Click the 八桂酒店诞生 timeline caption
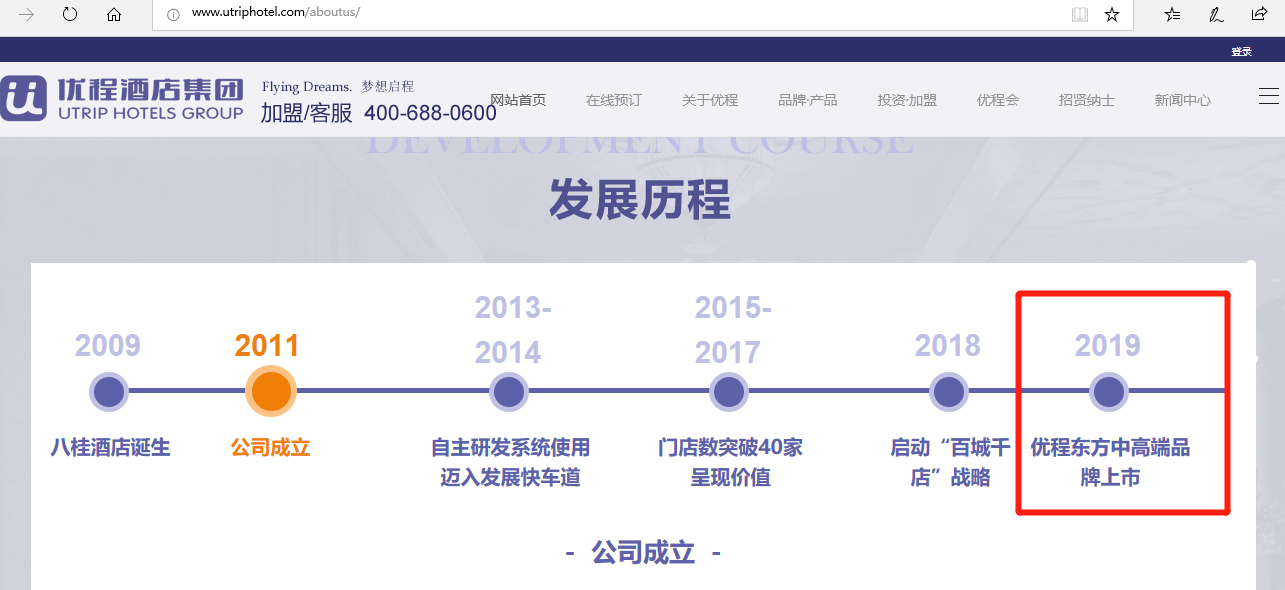Screen dimensions: 1285x590 [111, 447]
